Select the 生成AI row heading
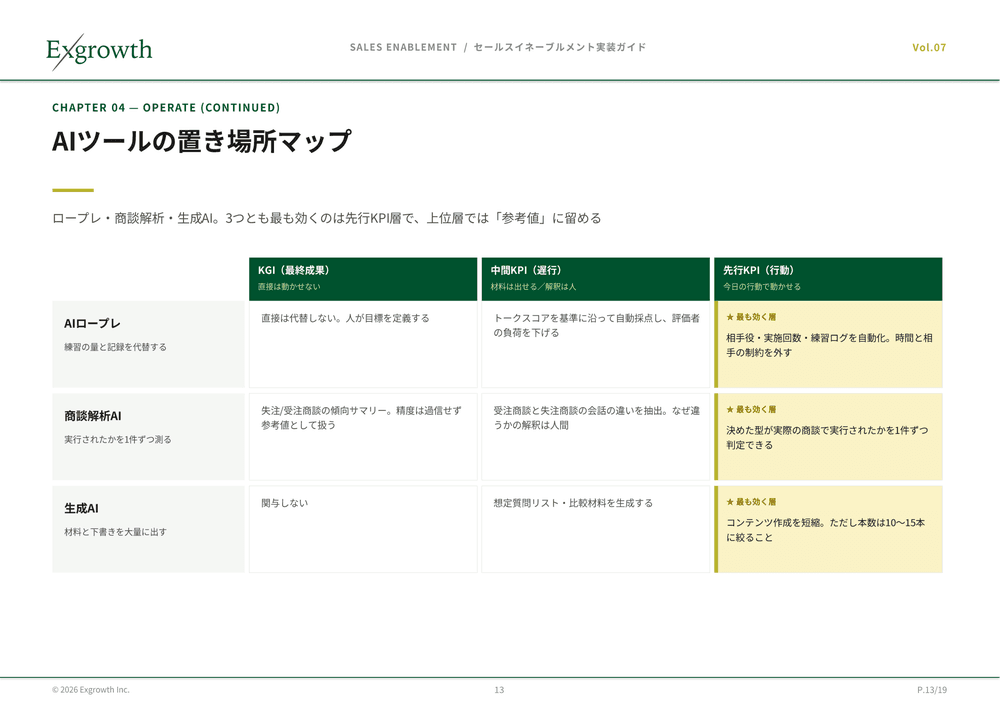Image resolution: width=1000 pixels, height=708 pixels. coord(81,508)
